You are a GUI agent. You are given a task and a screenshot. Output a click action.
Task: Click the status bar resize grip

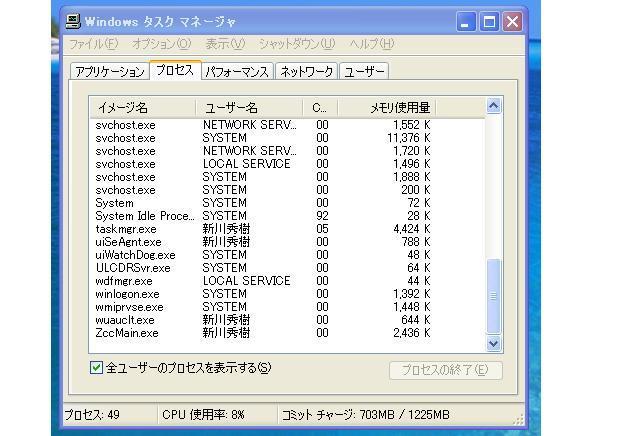(518, 419)
